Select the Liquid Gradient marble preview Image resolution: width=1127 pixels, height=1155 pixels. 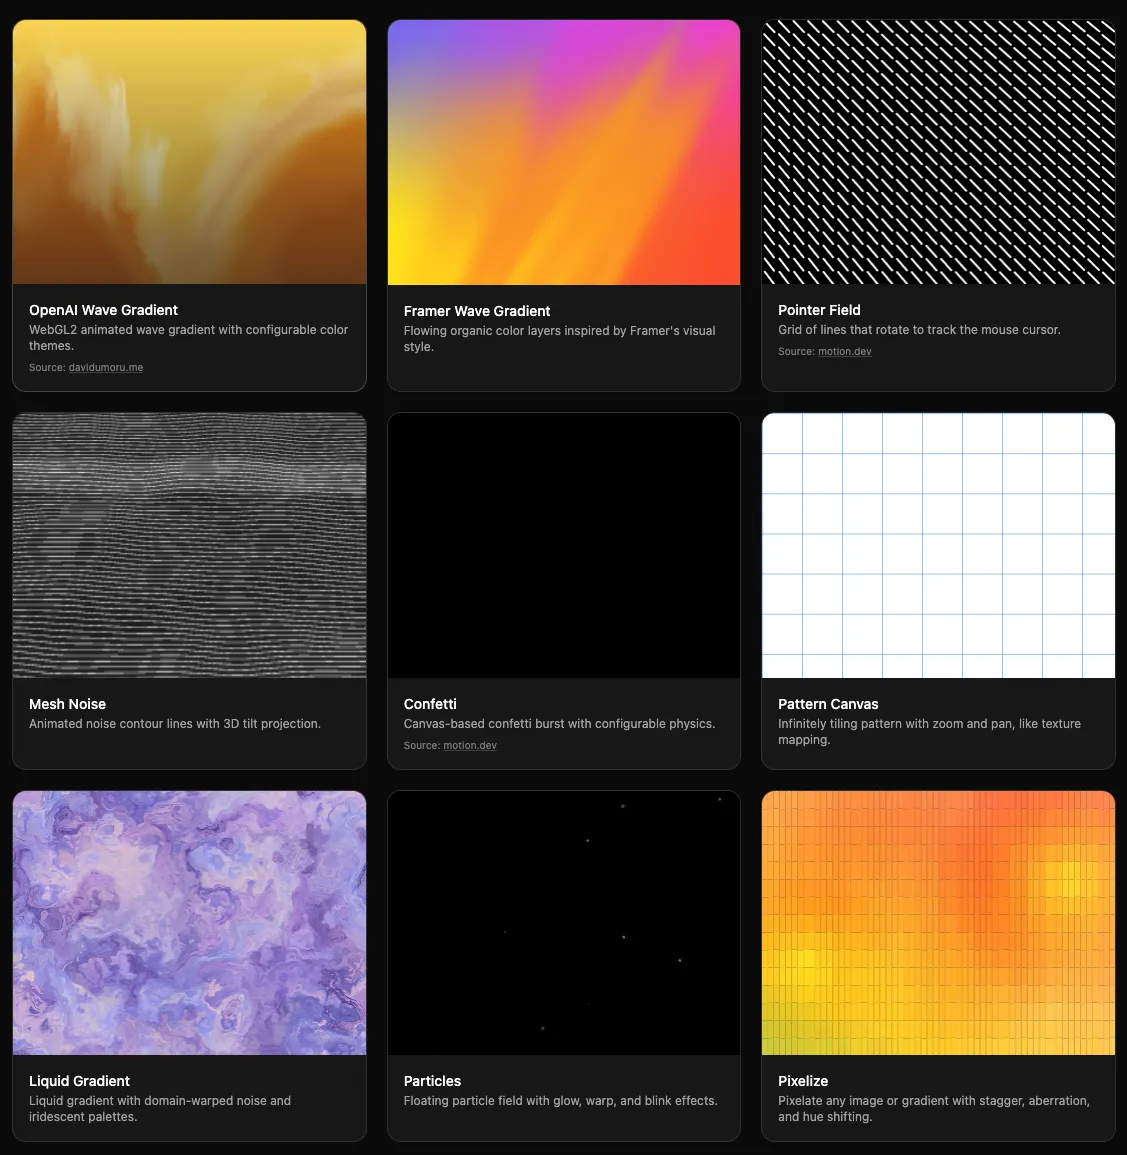click(189, 922)
